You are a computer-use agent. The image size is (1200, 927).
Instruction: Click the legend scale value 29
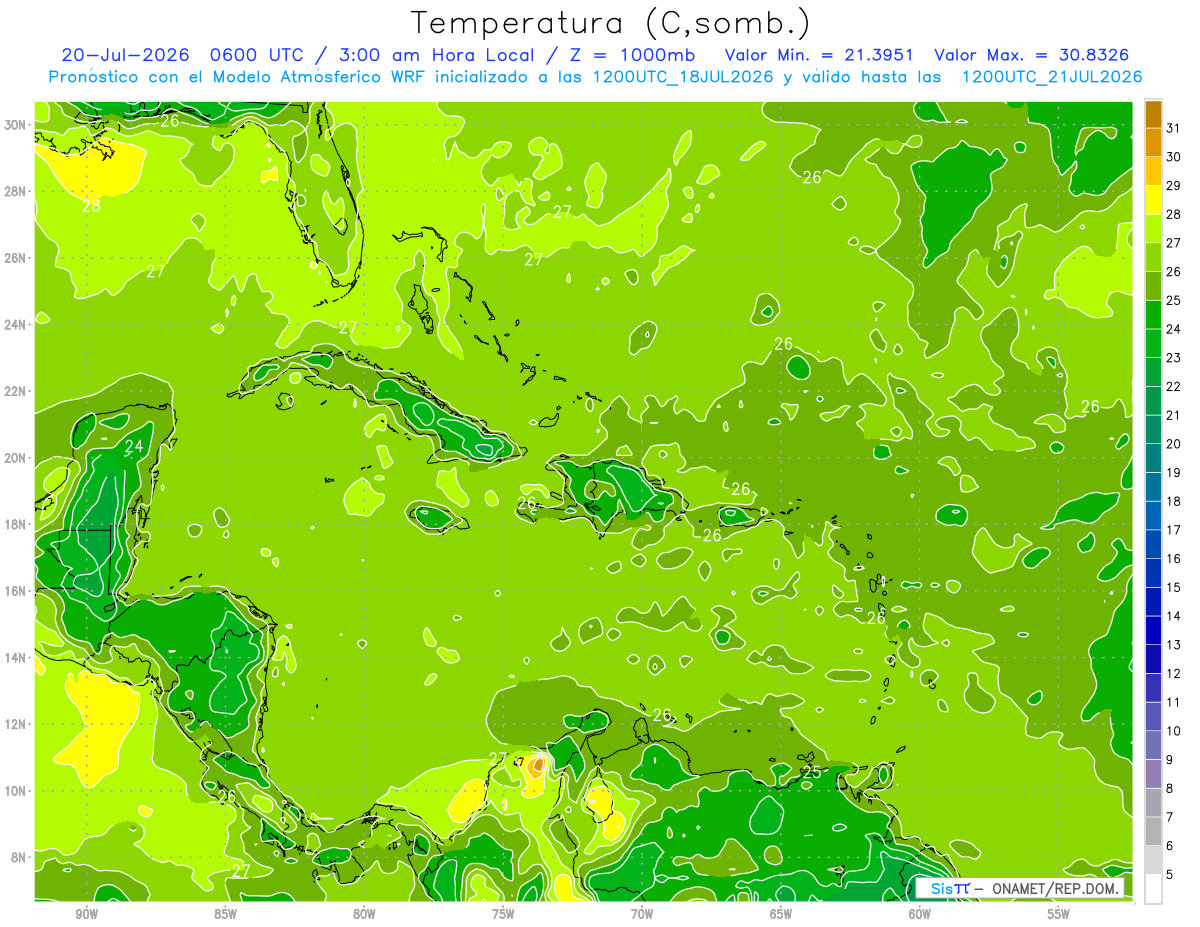click(1174, 186)
